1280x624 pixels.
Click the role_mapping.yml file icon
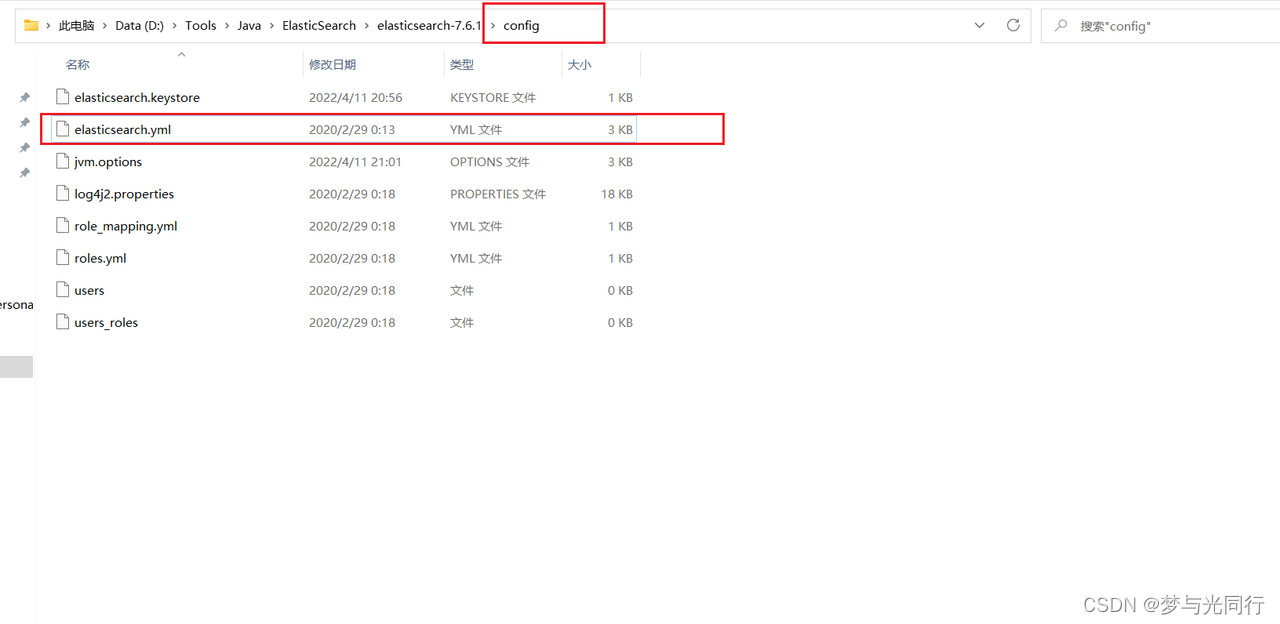tap(63, 225)
